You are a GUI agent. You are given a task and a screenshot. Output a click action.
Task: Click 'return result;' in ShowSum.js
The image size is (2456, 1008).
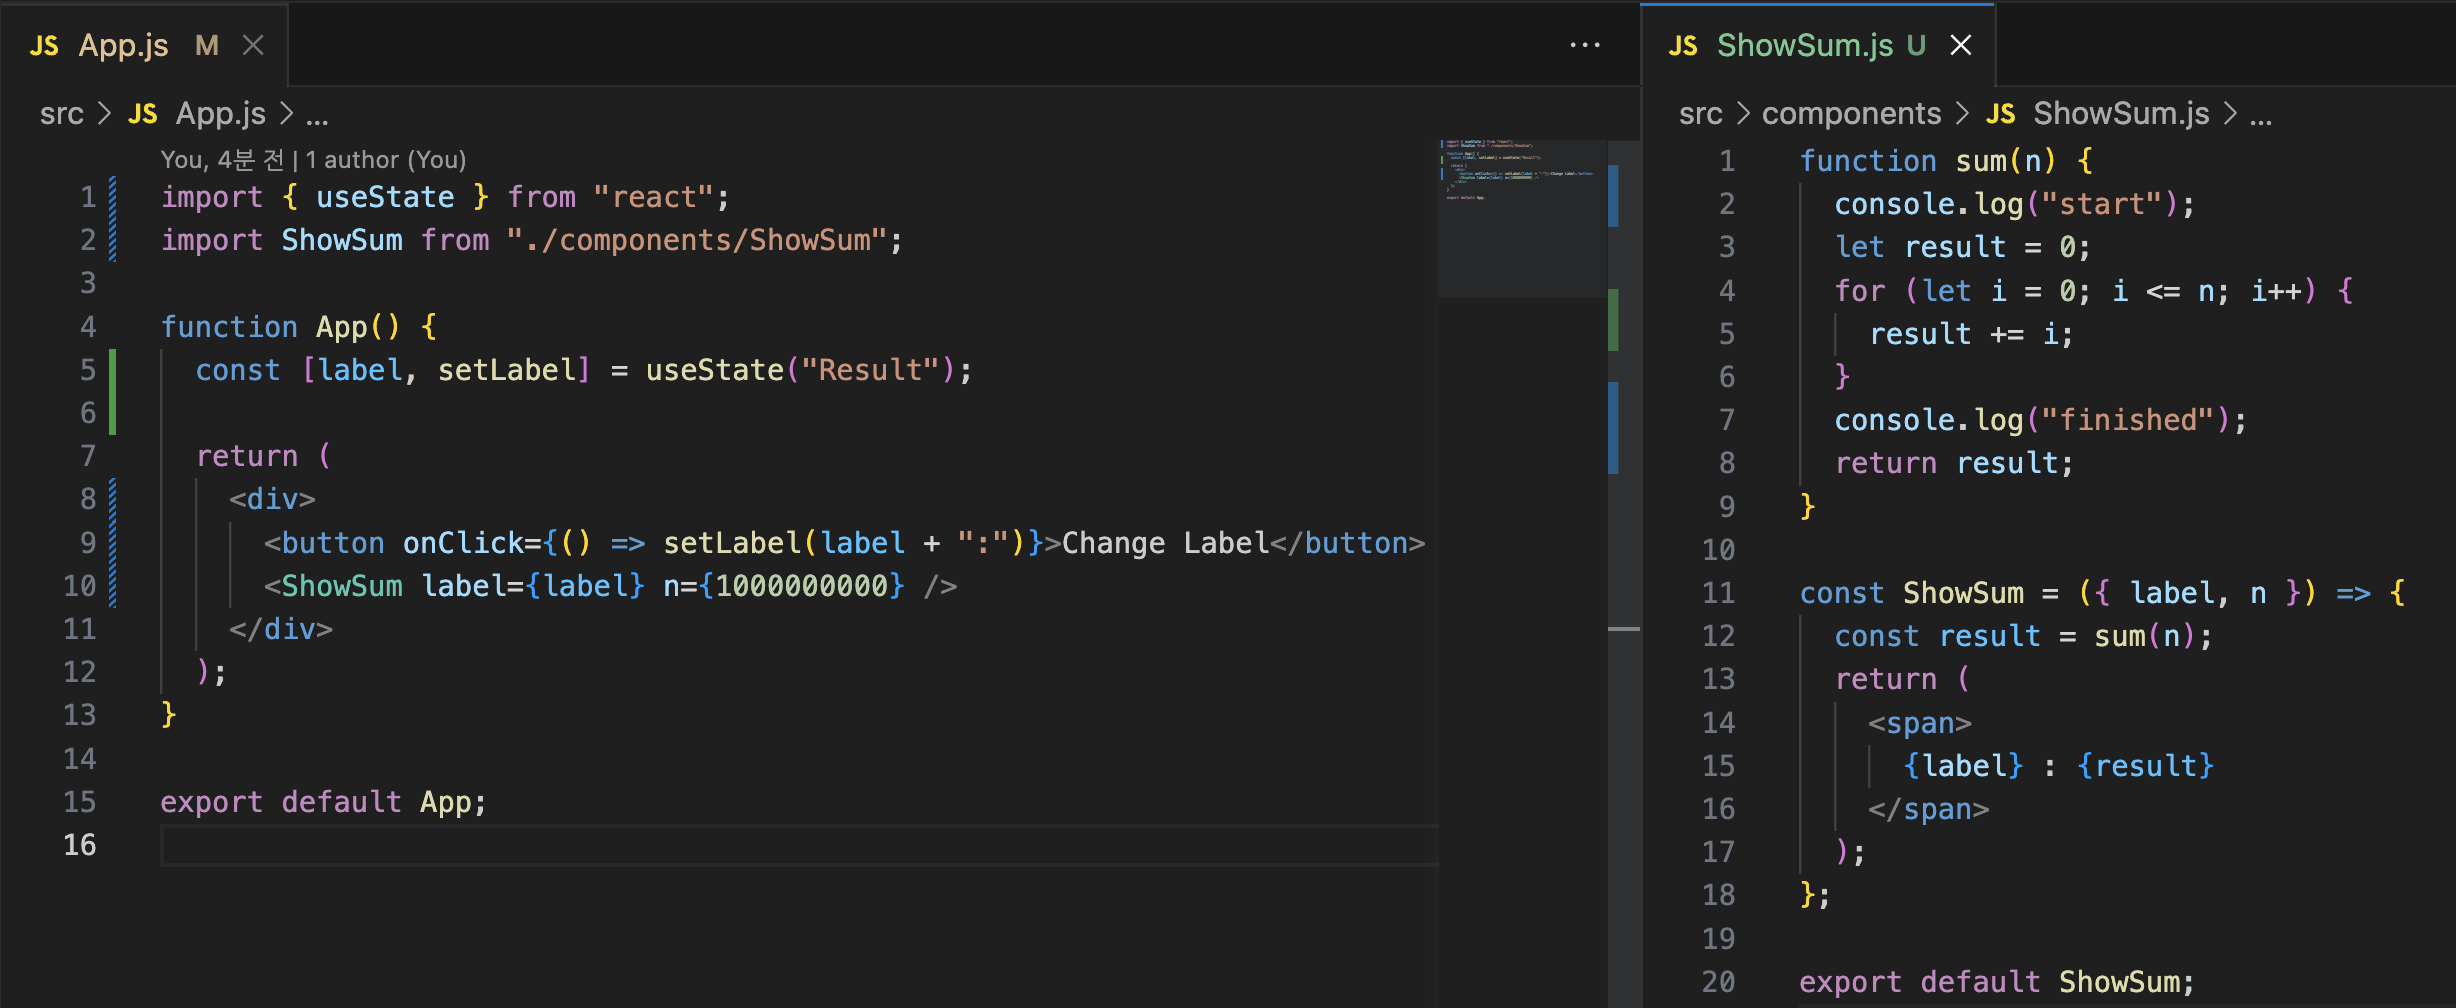pyautogui.click(x=1955, y=463)
